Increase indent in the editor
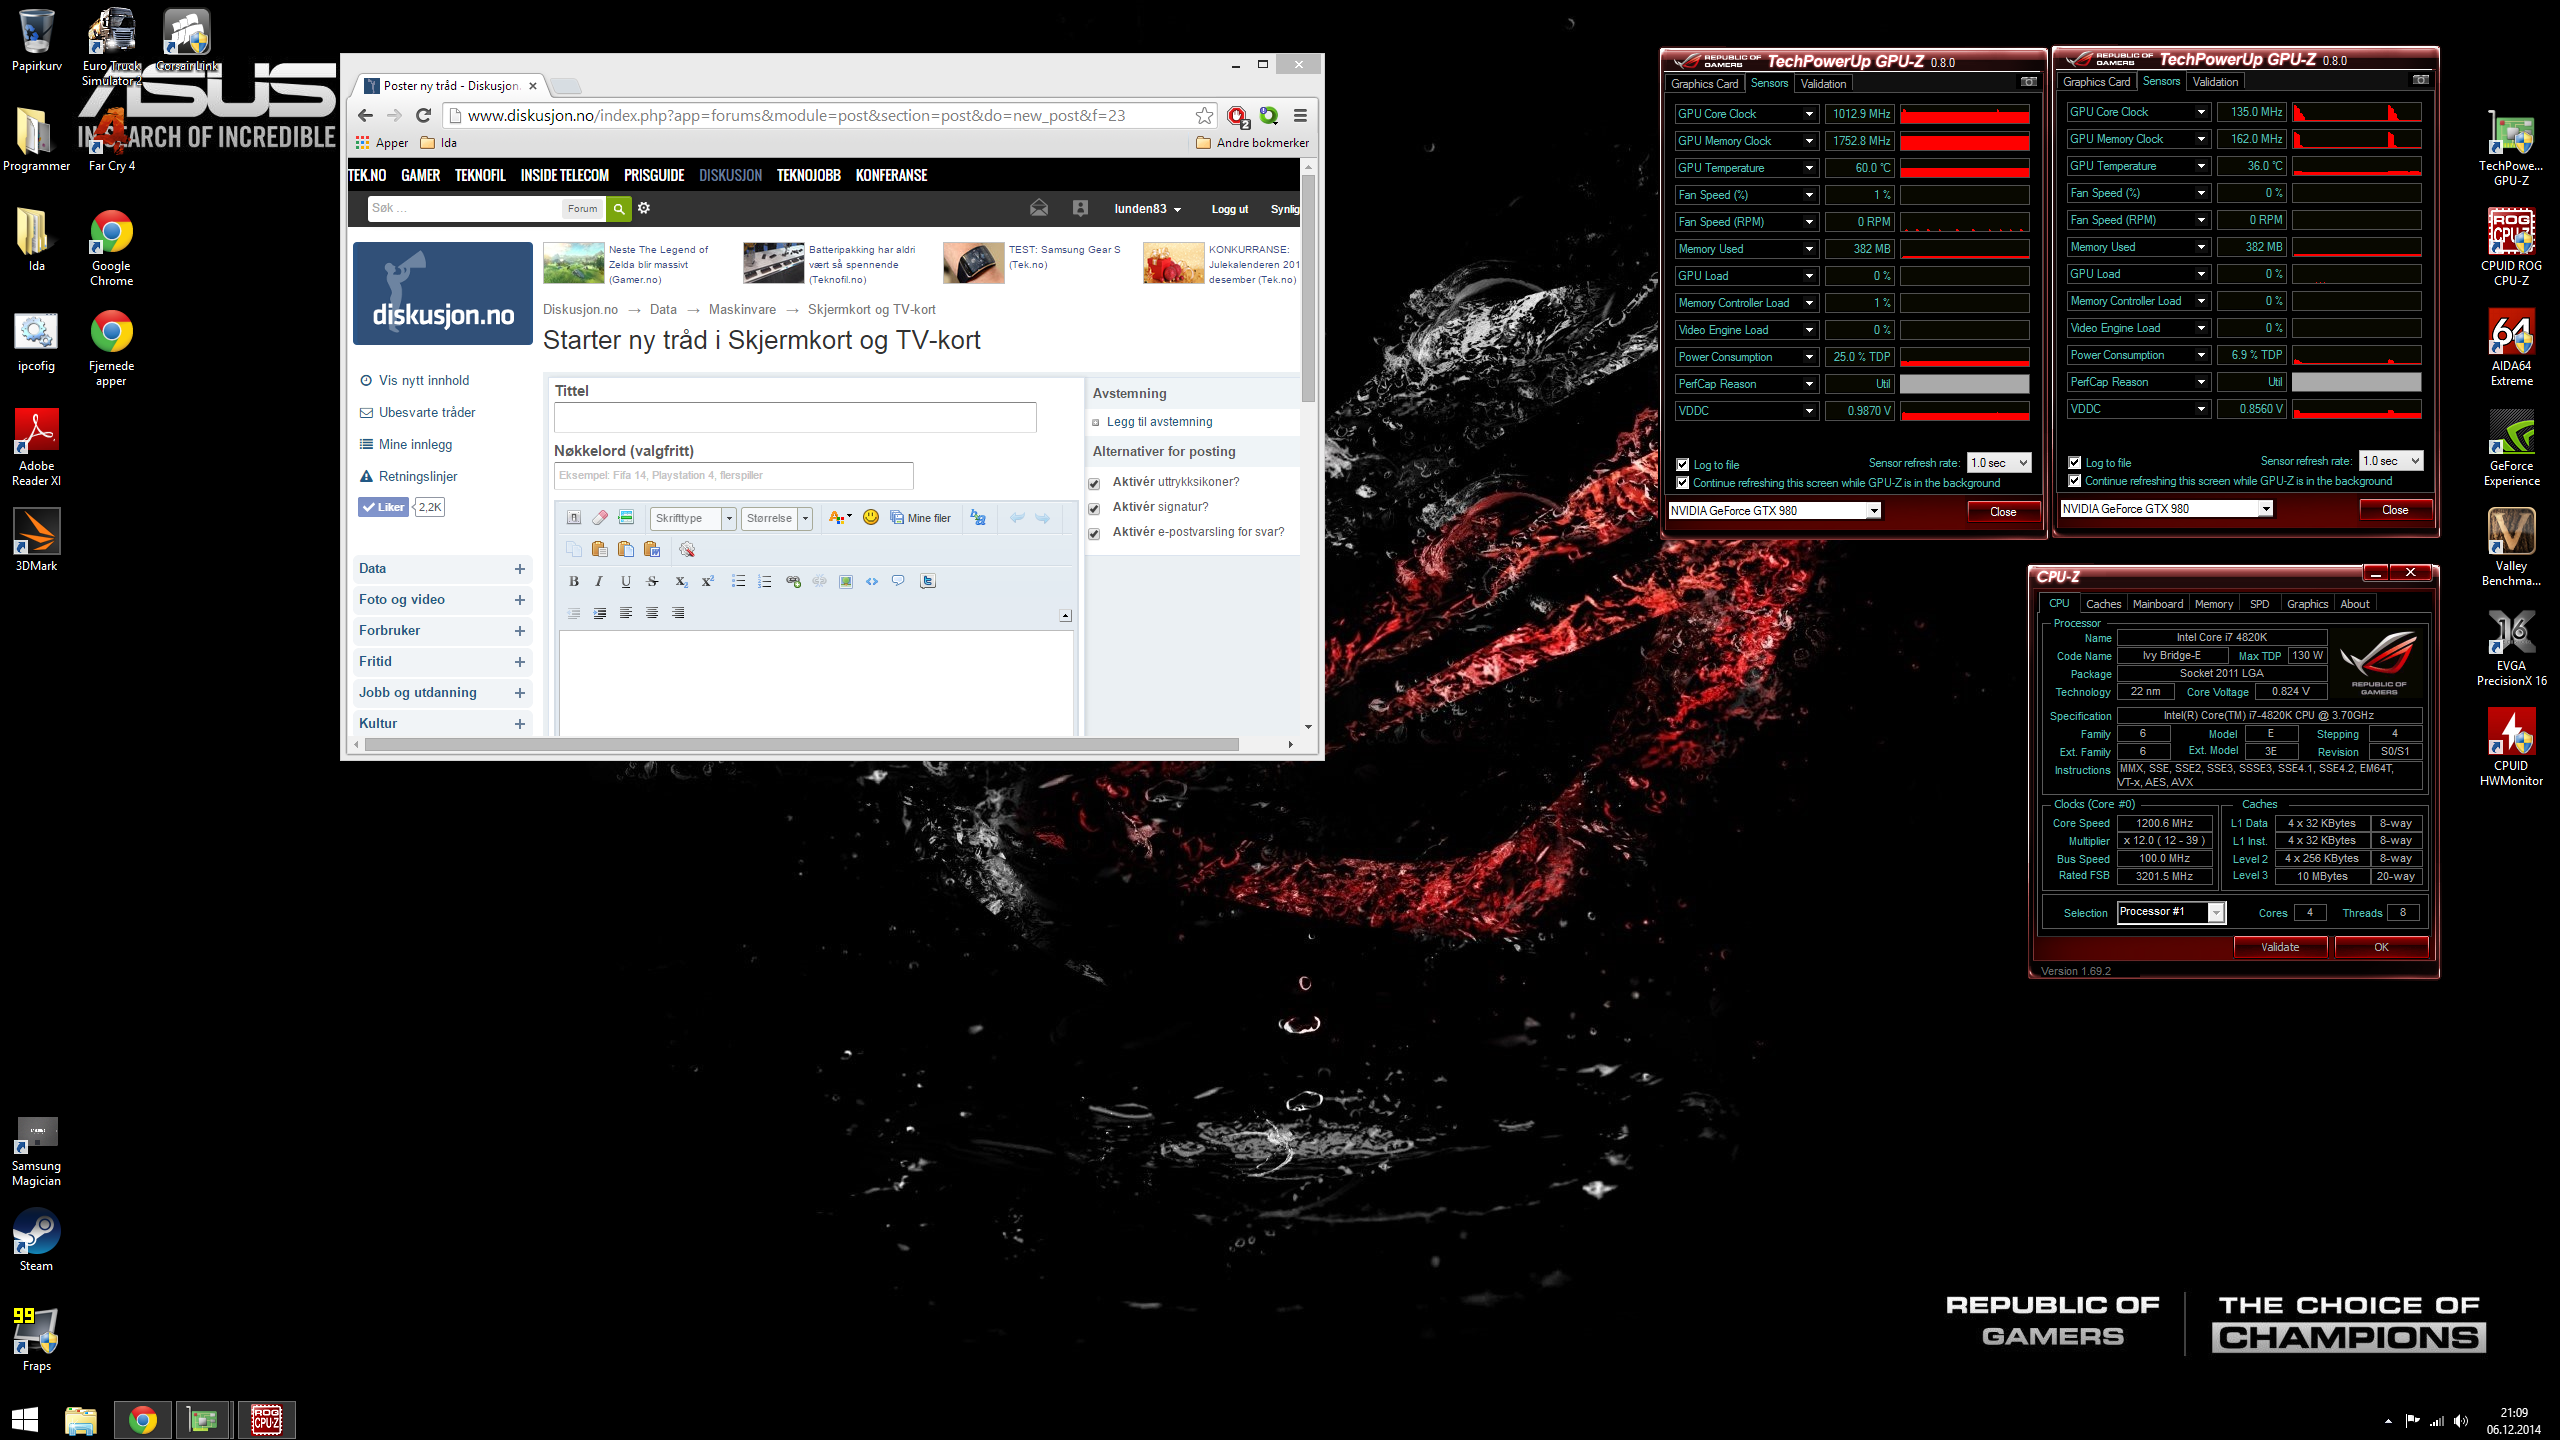 [x=600, y=613]
